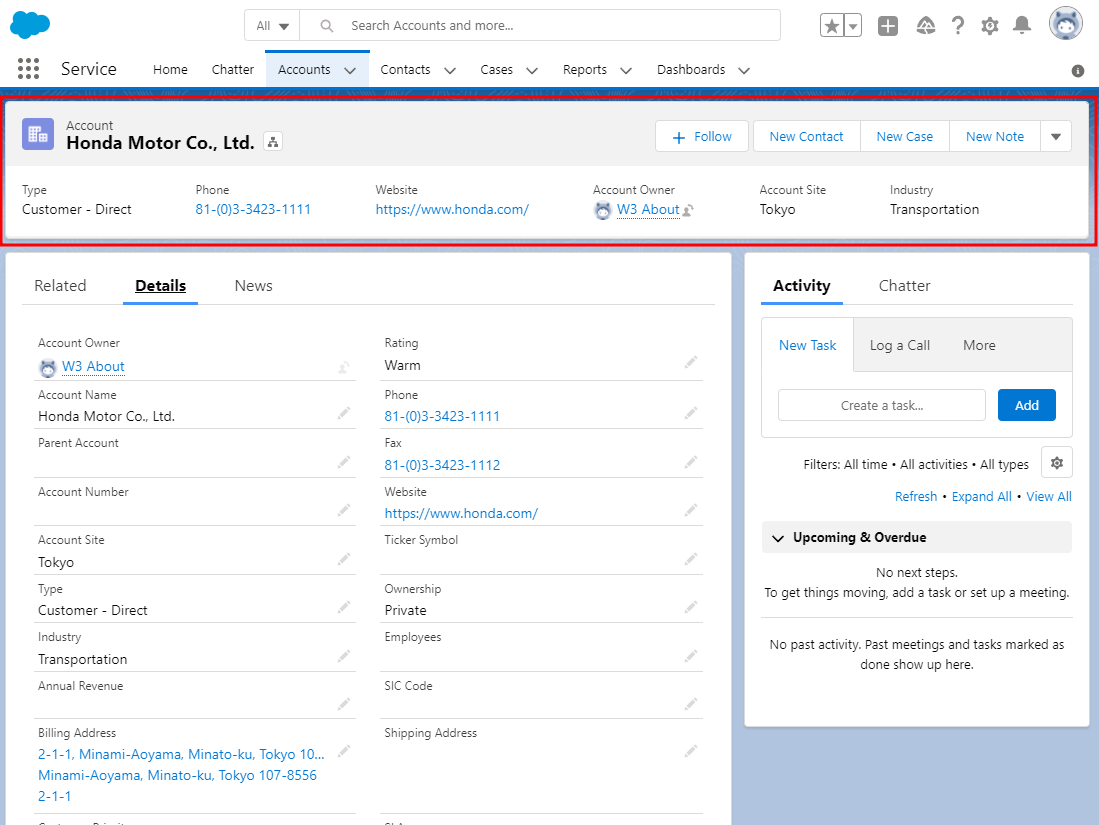Edit Account Name pencil icon

343,414
